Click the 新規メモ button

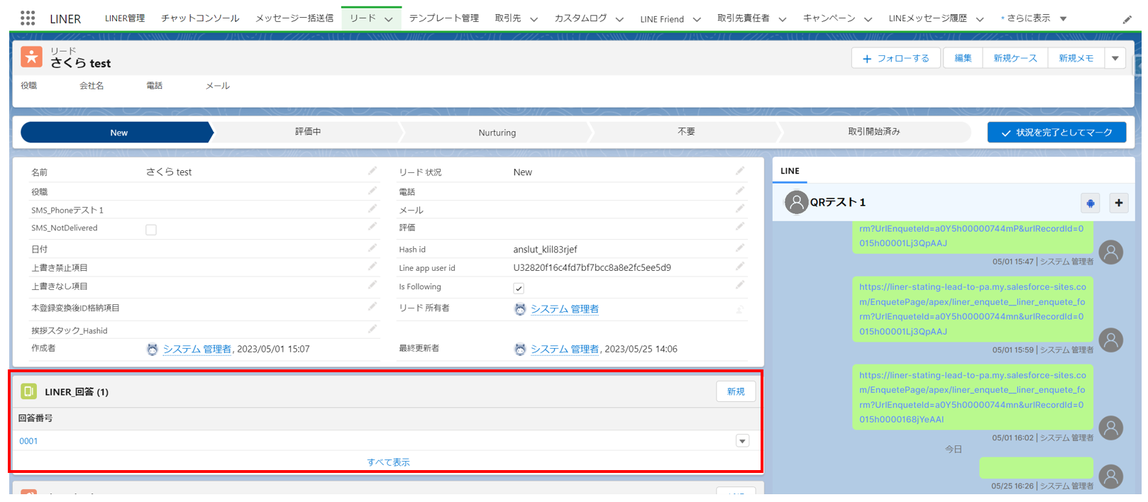coord(1076,59)
